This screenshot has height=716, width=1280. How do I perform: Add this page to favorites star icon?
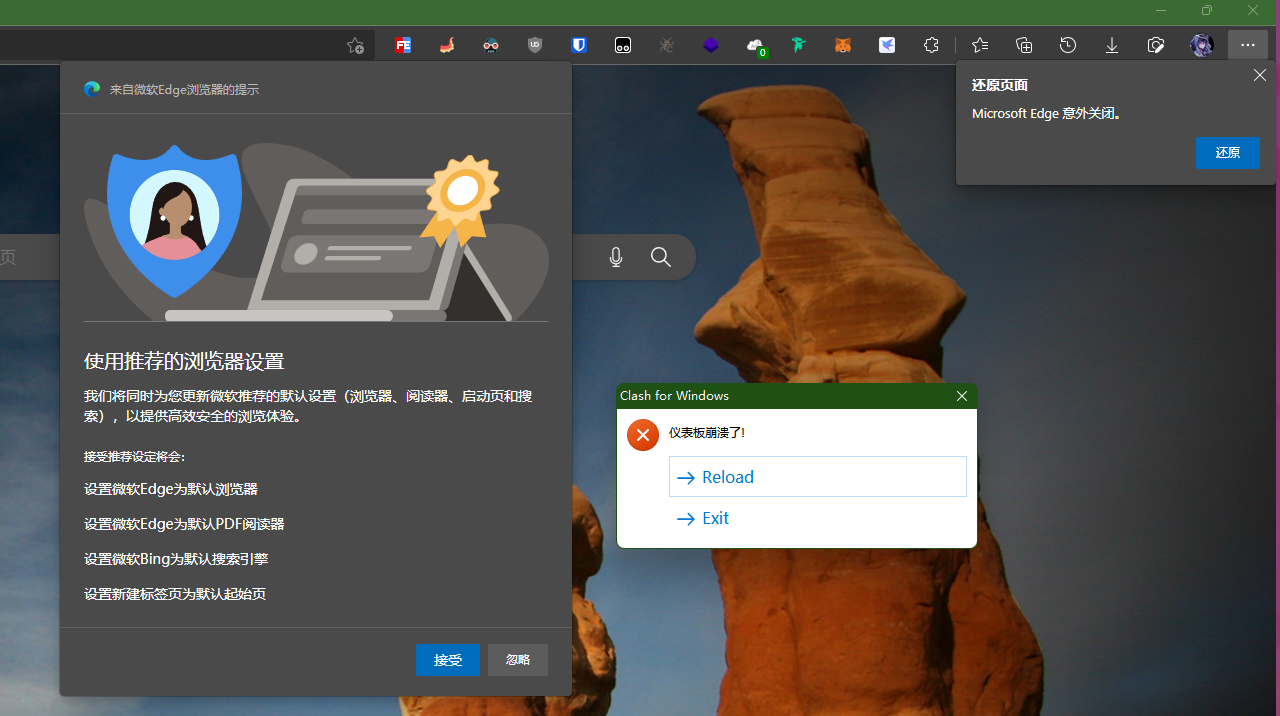(x=355, y=45)
